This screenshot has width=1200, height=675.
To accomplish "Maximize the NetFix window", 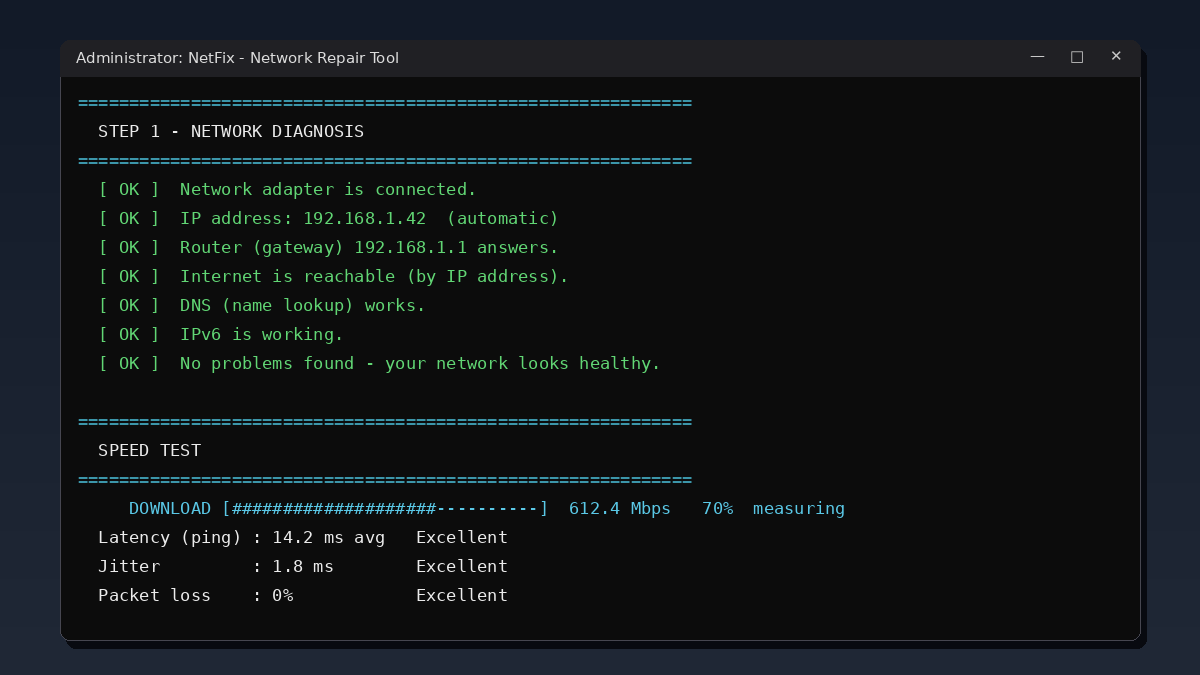I will [1077, 57].
